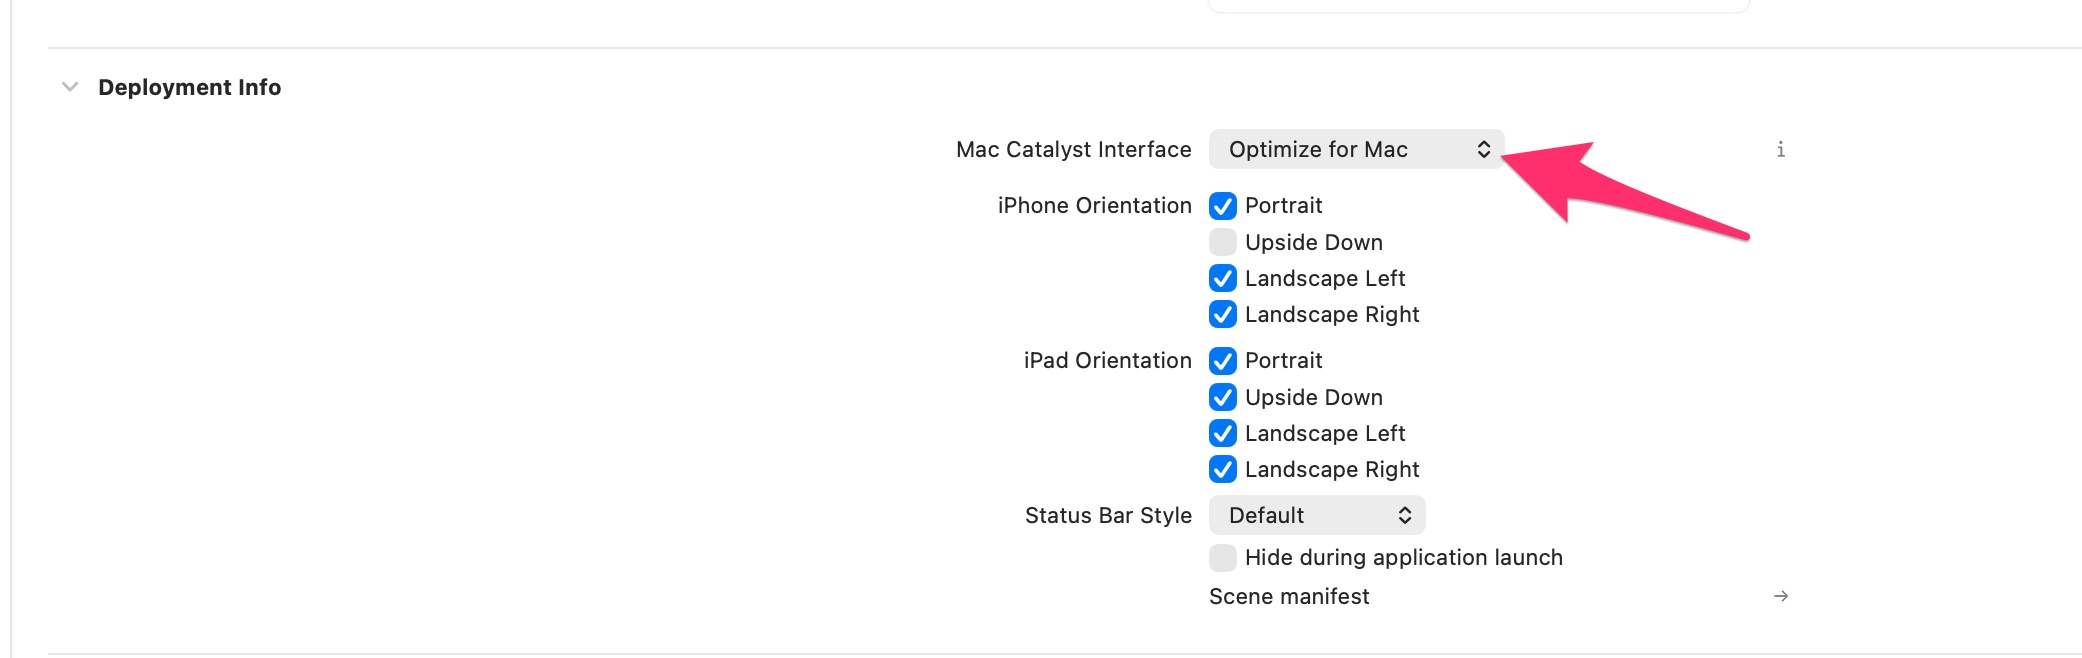Toggle iPad Landscape Right checkbox
Image resolution: width=2082 pixels, height=658 pixels.
tap(1222, 469)
